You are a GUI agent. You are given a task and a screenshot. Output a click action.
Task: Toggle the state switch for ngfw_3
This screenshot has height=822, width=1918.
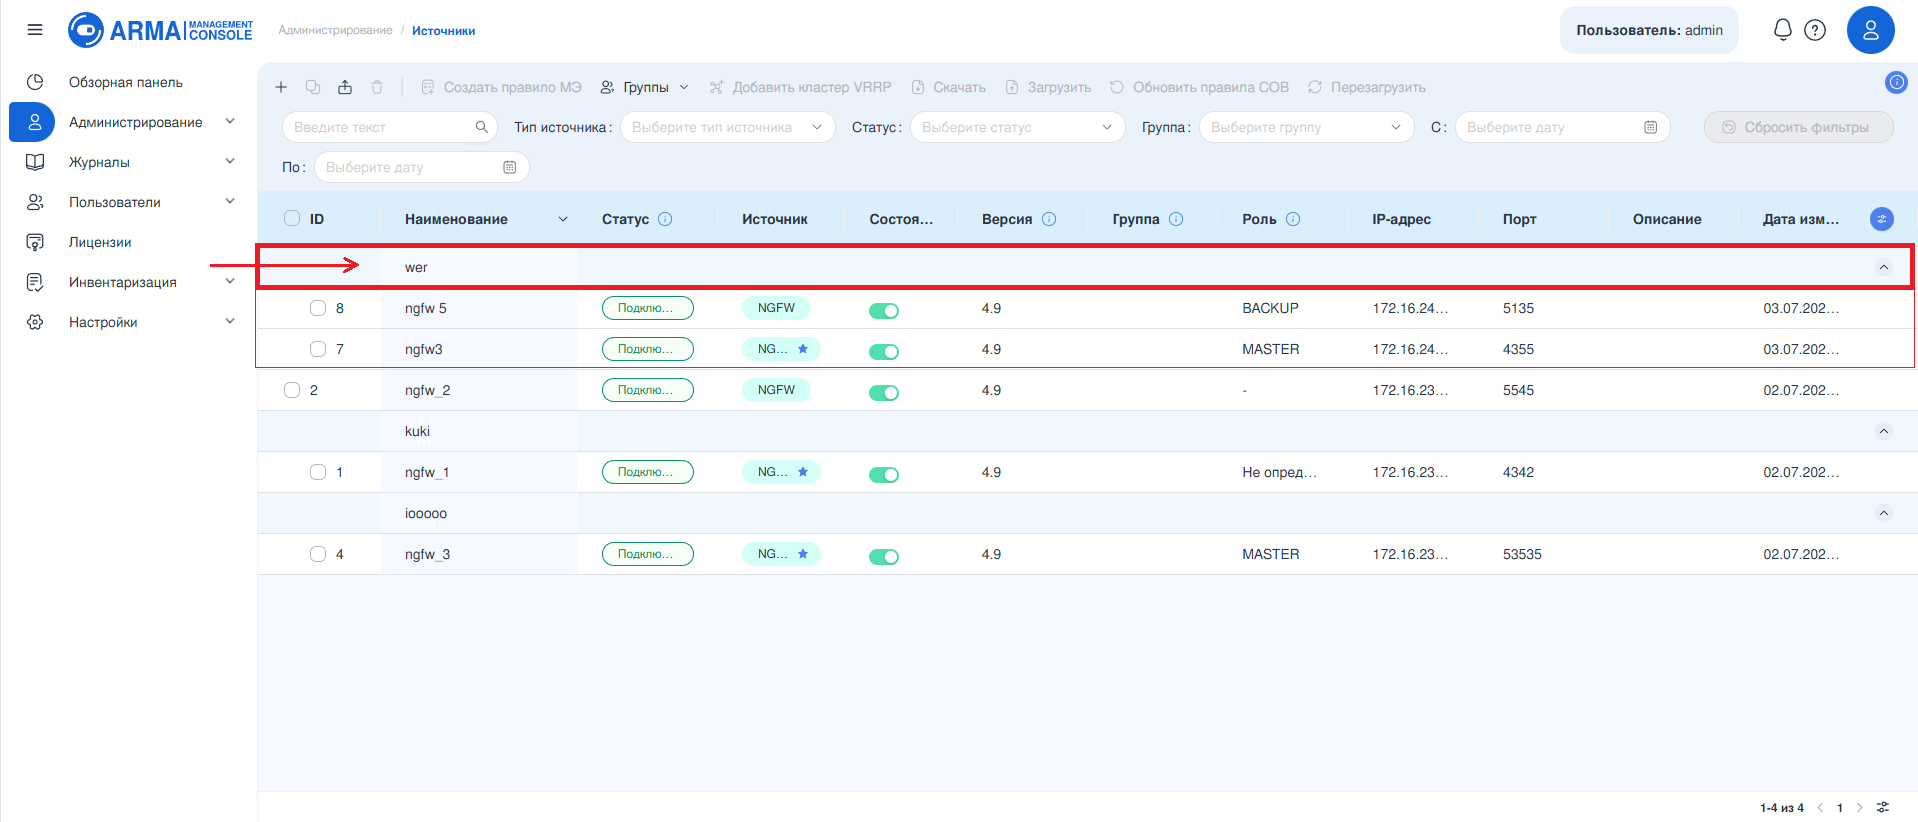point(884,557)
